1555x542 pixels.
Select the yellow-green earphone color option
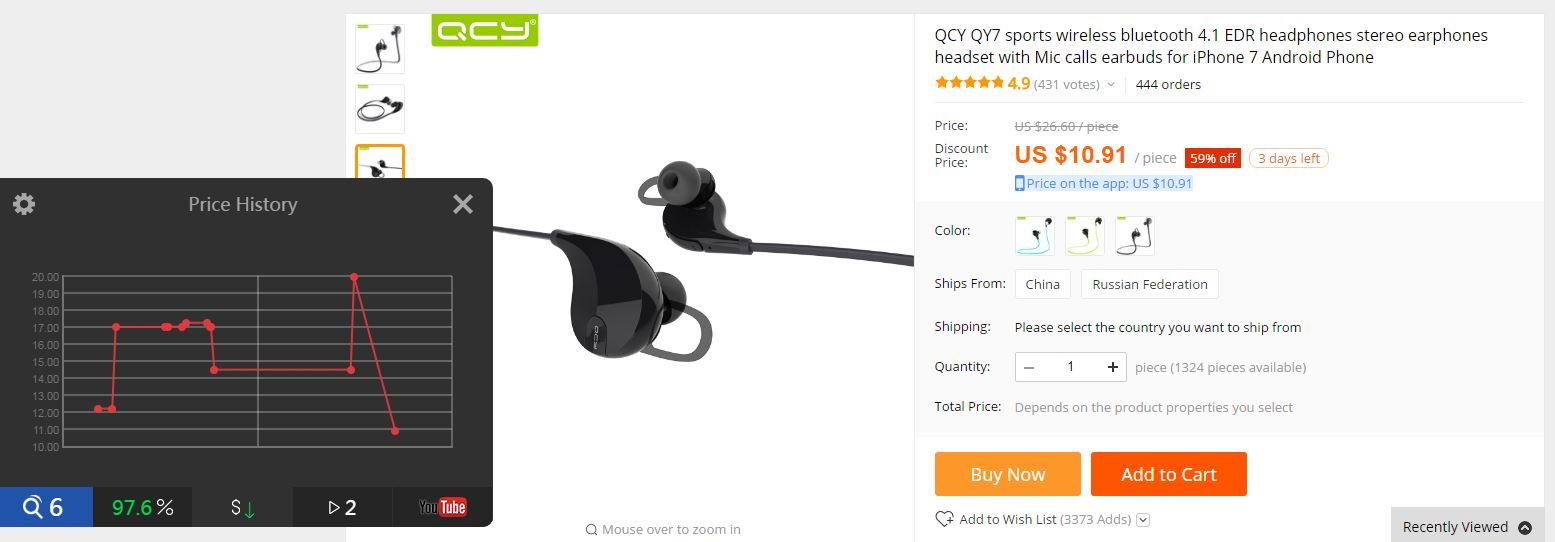1084,236
